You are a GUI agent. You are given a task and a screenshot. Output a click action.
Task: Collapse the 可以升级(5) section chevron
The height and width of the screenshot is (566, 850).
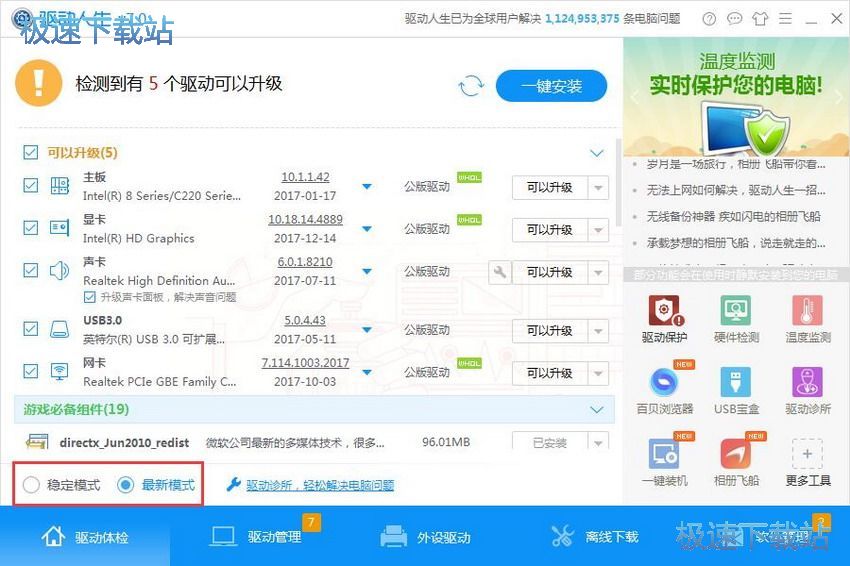pyautogui.click(x=597, y=153)
